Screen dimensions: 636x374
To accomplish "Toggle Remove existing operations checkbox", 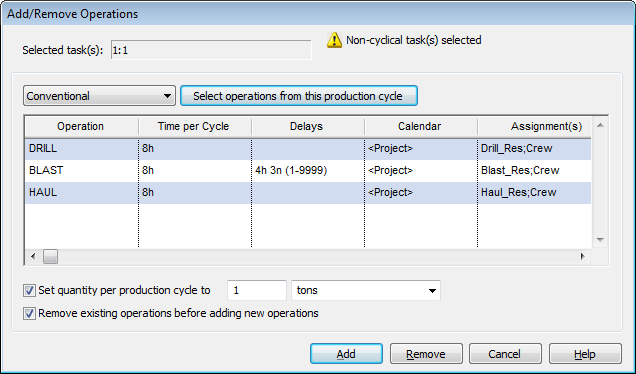I will point(29,314).
